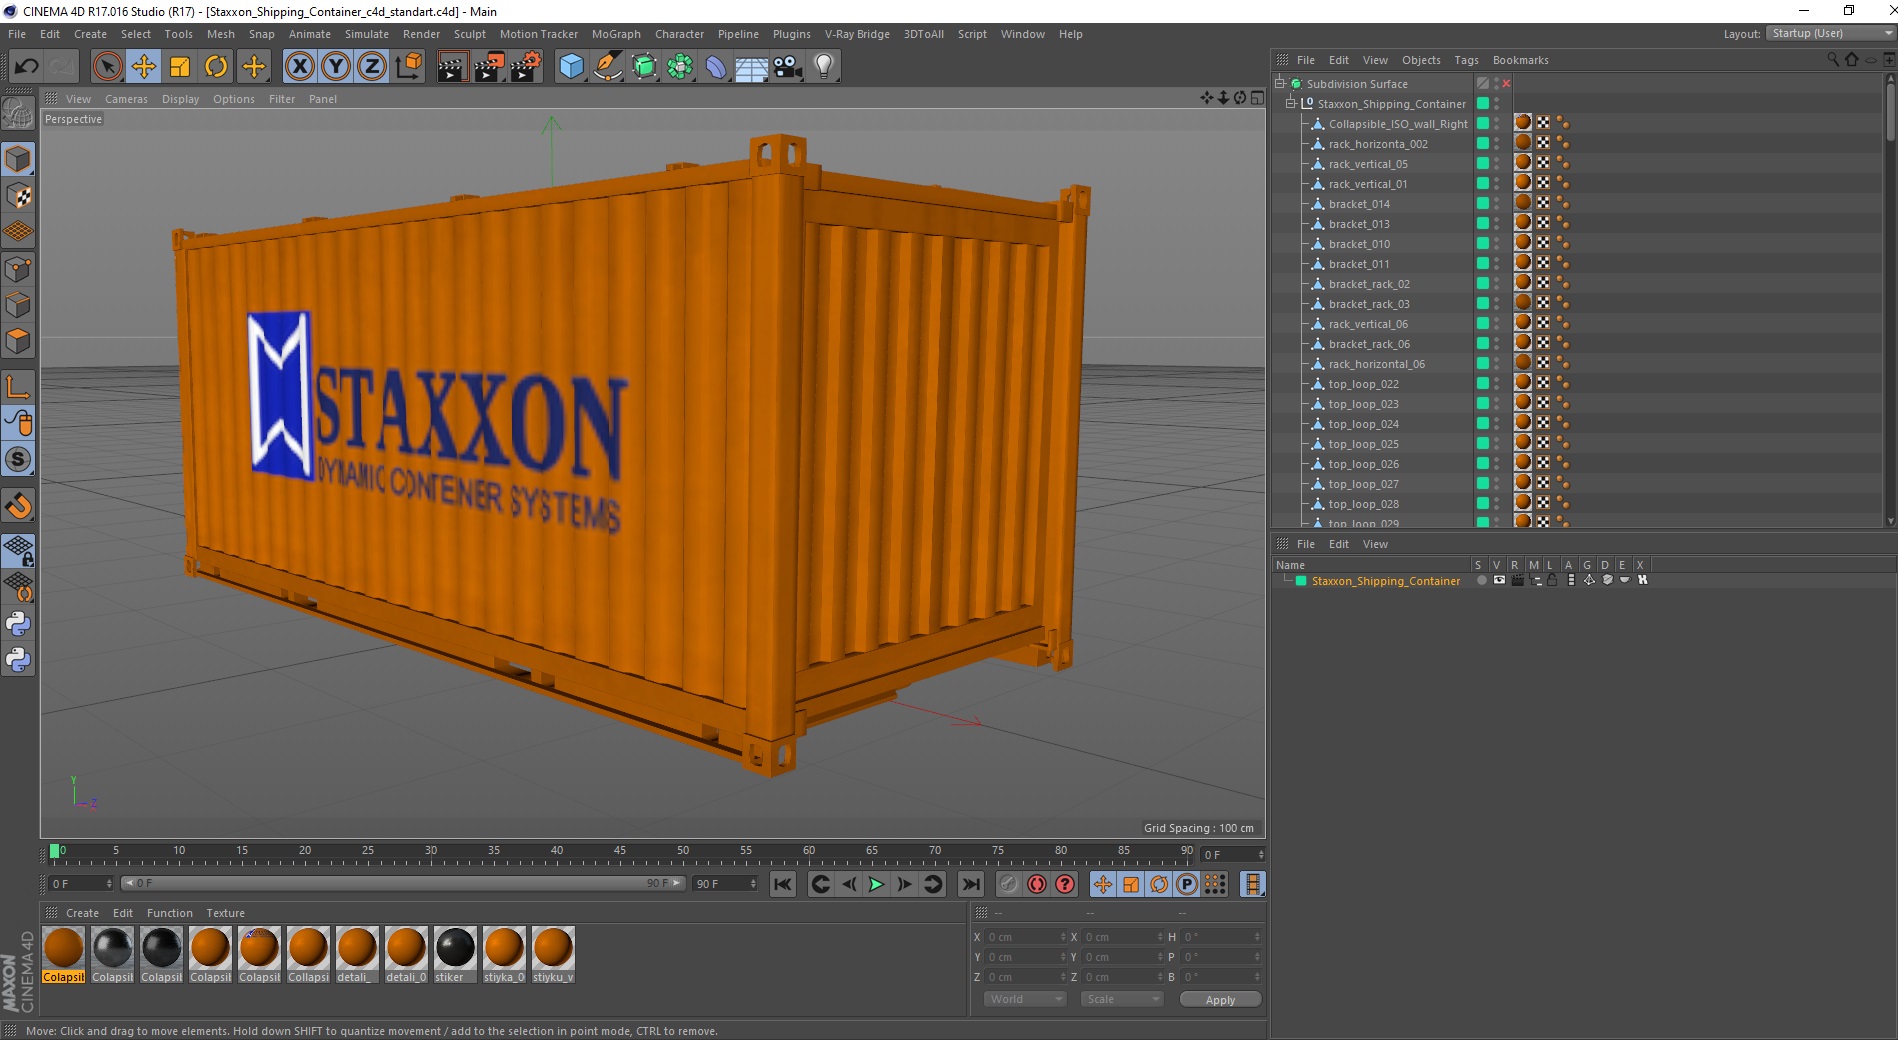Open the Simulate menu
This screenshot has width=1898, height=1040.
367,34
